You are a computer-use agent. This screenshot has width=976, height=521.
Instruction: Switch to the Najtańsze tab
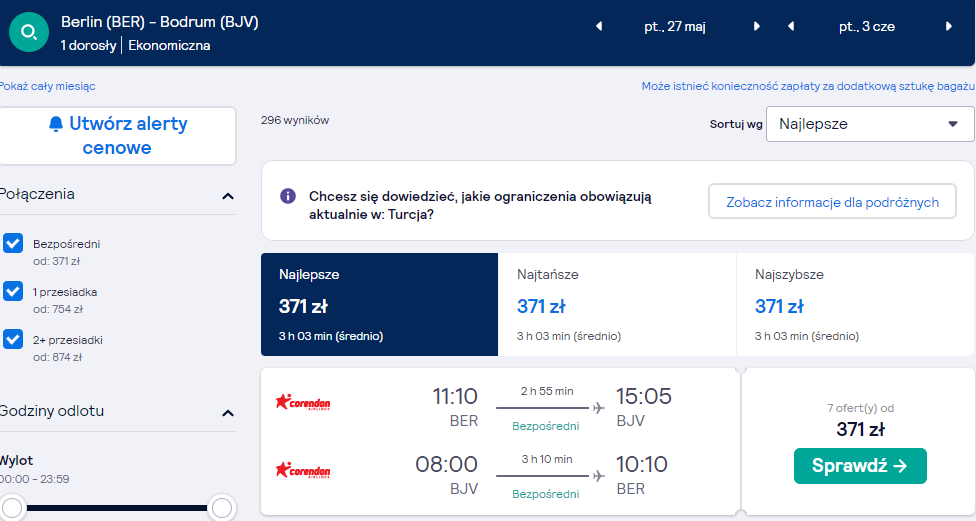click(617, 304)
